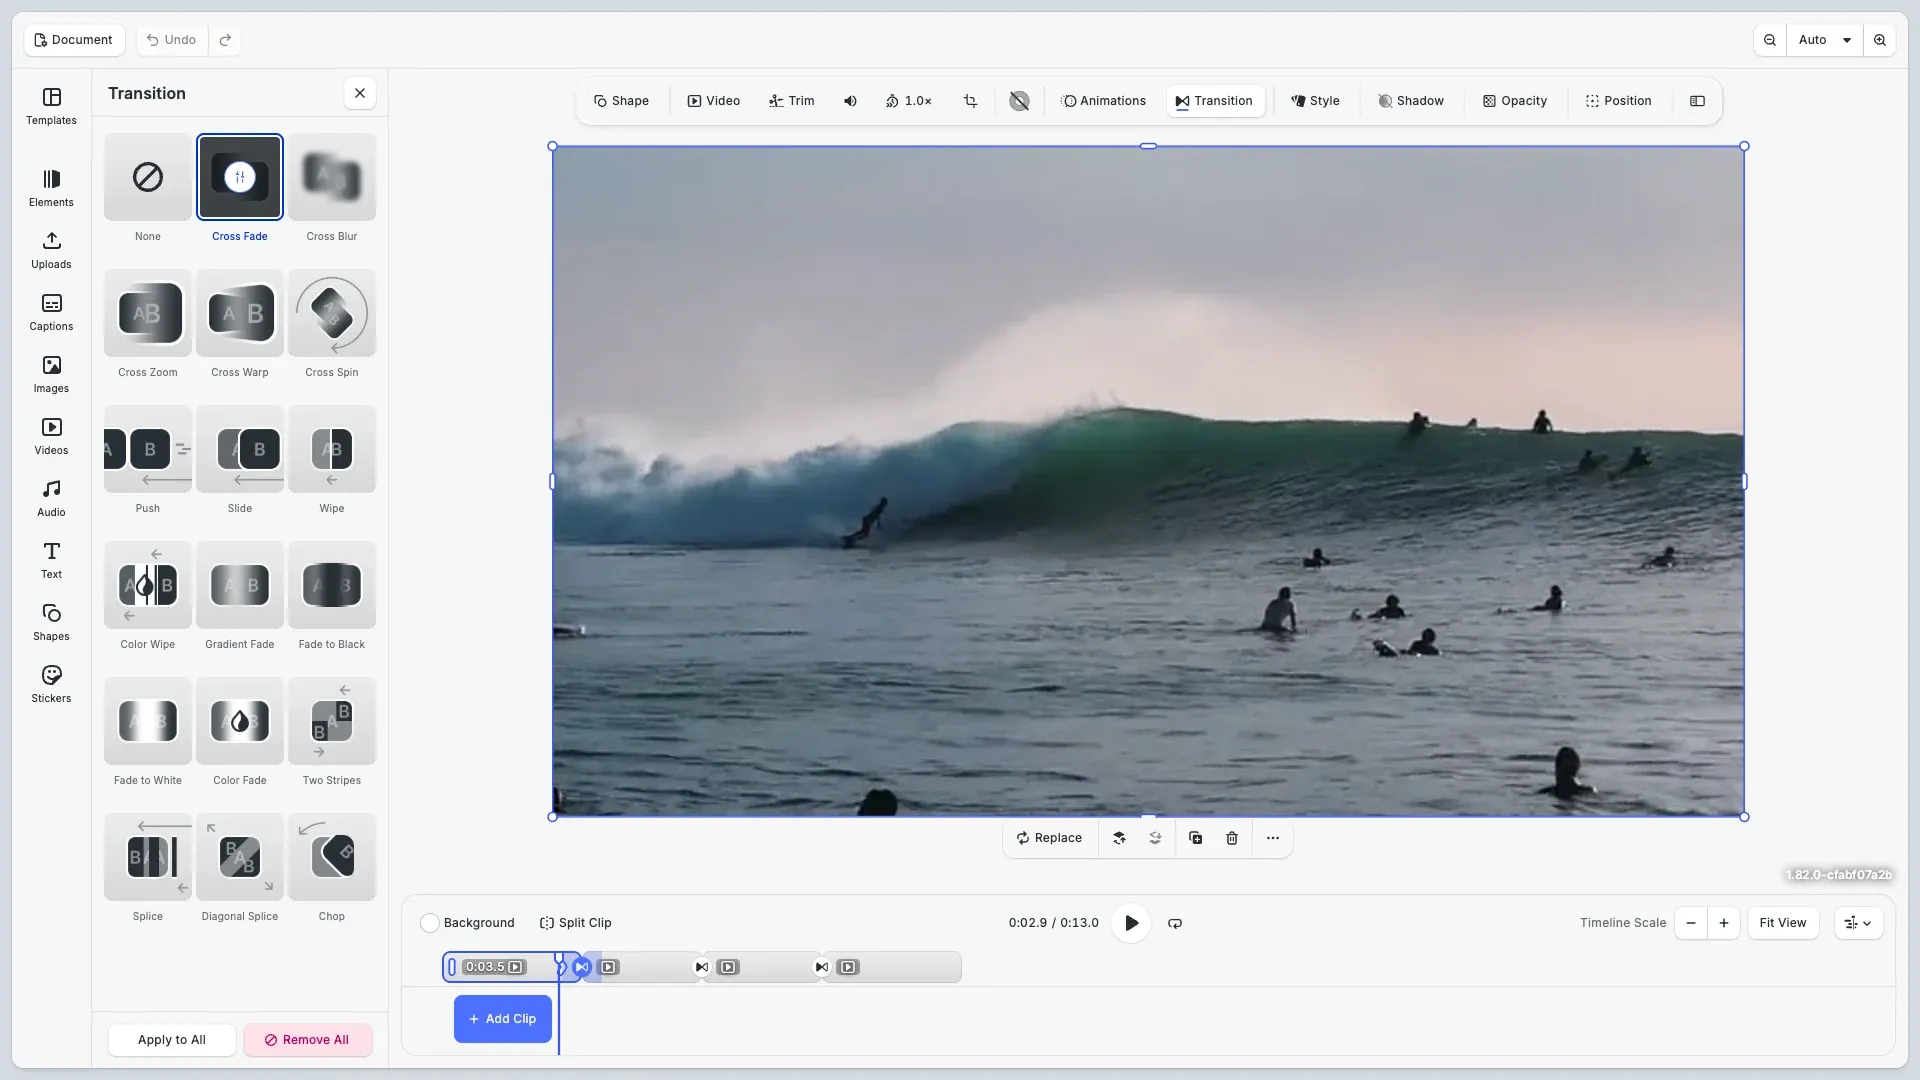Open the Text sidebar panel
The image size is (1920, 1080).
pyautogui.click(x=51, y=560)
